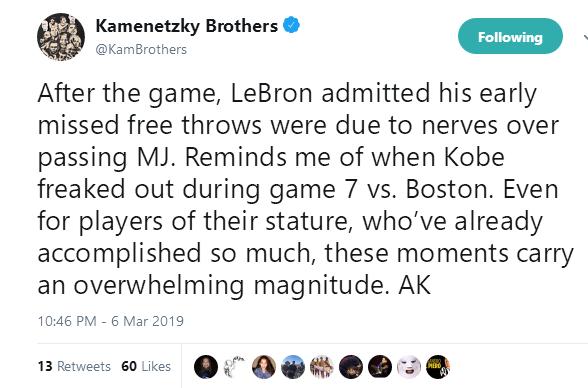Open the Kamenetzky Brothers profile picture

coord(61,37)
